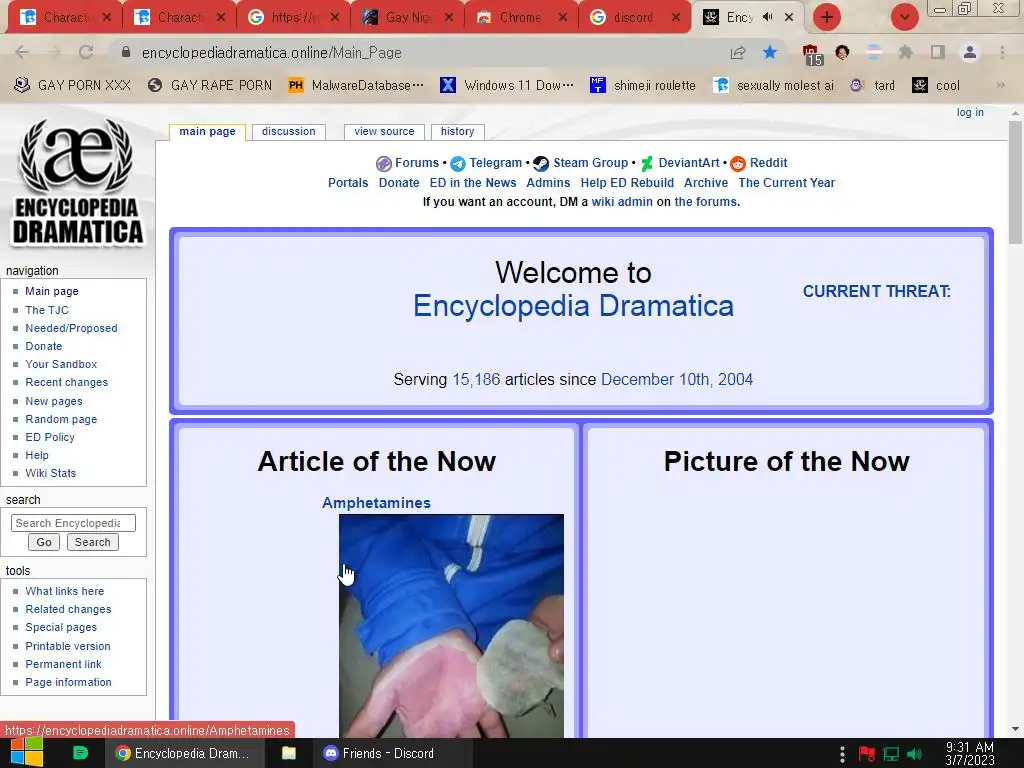Click the Article of the Now image
This screenshot has height=768, width=1024.
(451, 626)
